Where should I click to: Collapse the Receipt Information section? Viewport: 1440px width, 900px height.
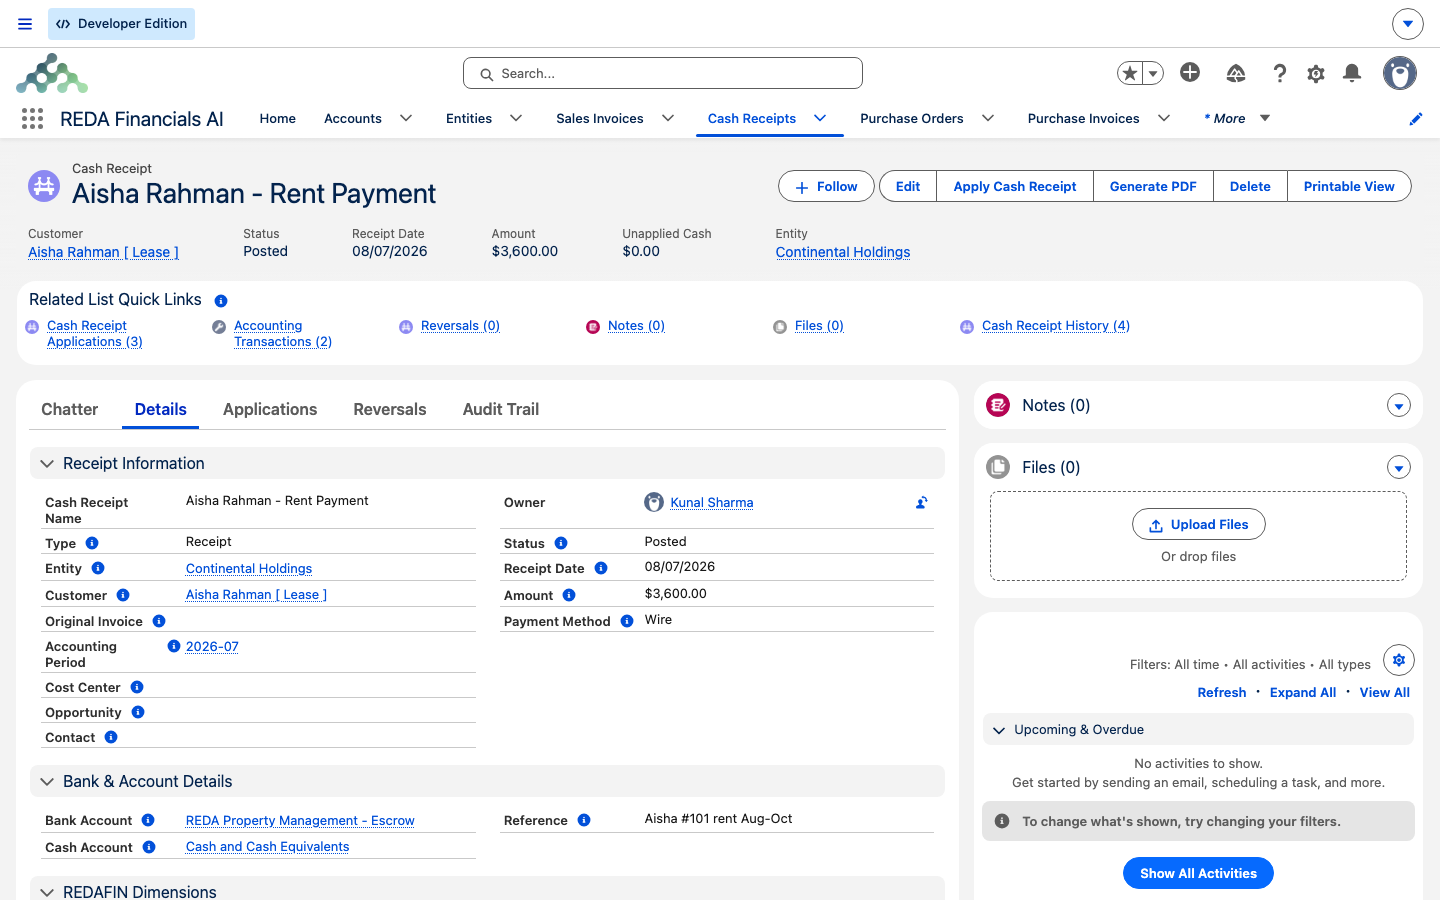47,464
